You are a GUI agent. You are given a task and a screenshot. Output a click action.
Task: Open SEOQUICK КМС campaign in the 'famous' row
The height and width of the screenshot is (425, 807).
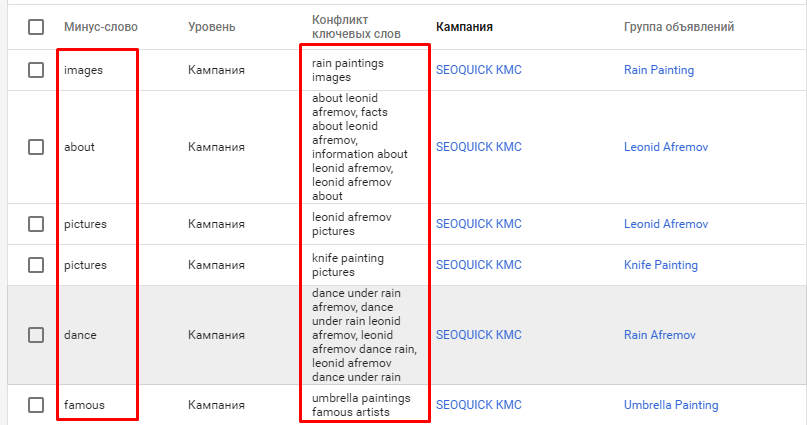click(479, 405)
